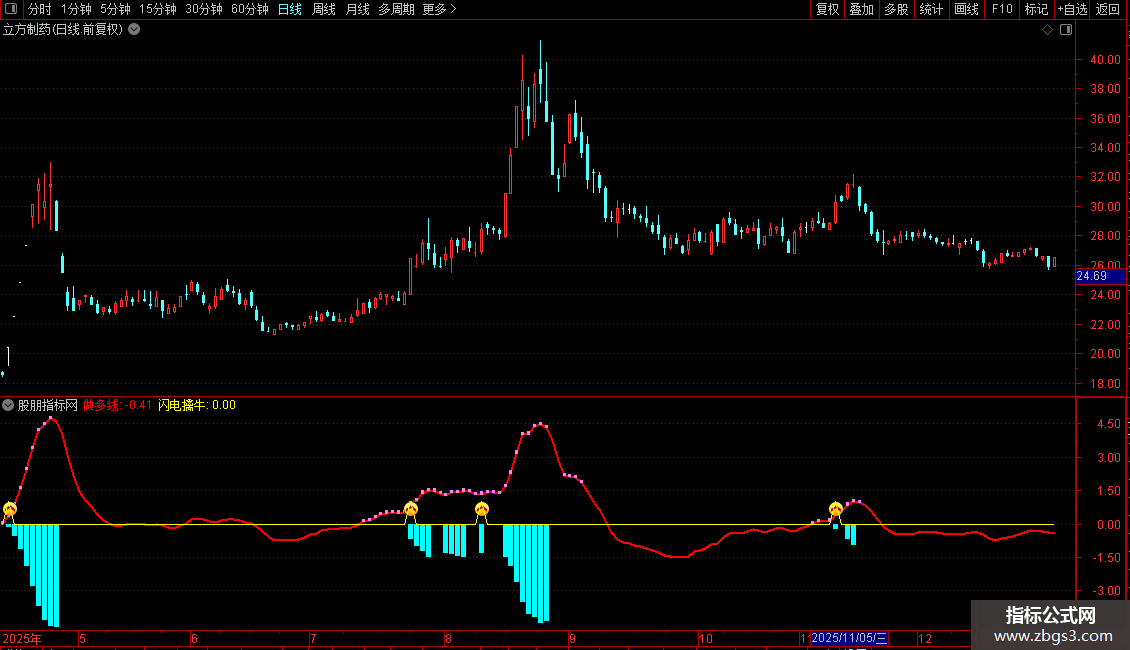Screen dimensions: 1130x650
Task: Open the 统计 statistics tool
Action: click(931, 9)
